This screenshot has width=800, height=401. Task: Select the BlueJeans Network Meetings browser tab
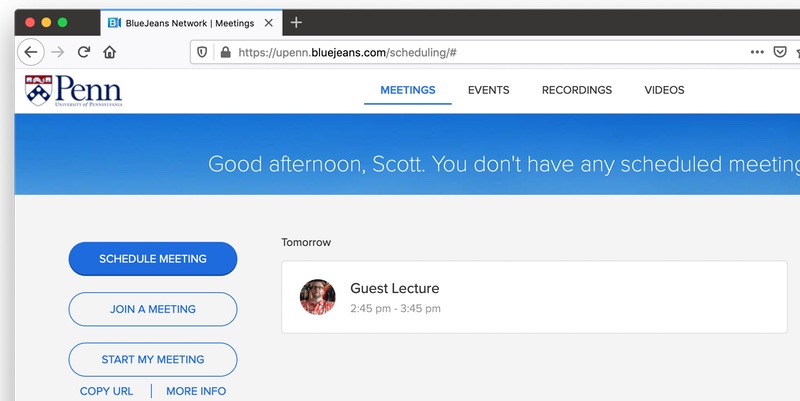[191, 23]
